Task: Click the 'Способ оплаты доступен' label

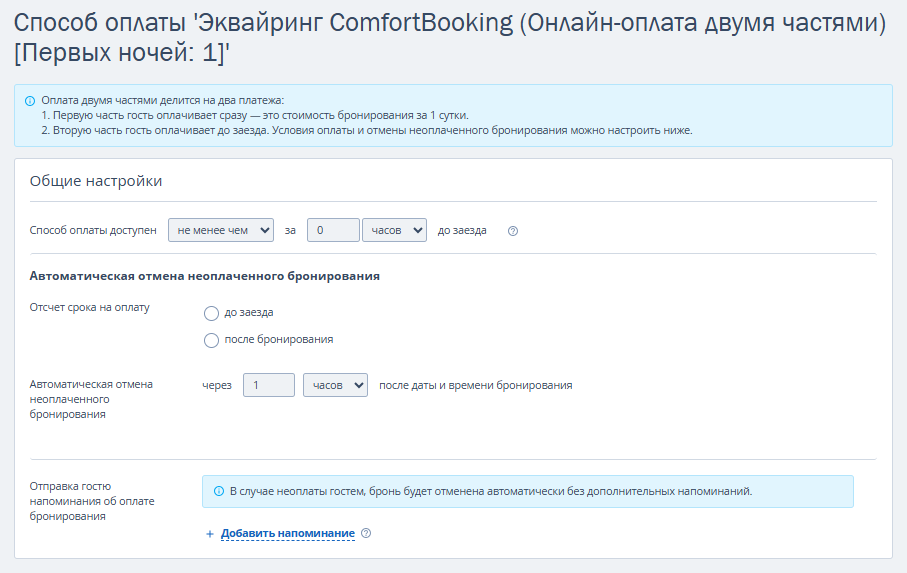Action: pyautogui.click(x=93, y=230)
